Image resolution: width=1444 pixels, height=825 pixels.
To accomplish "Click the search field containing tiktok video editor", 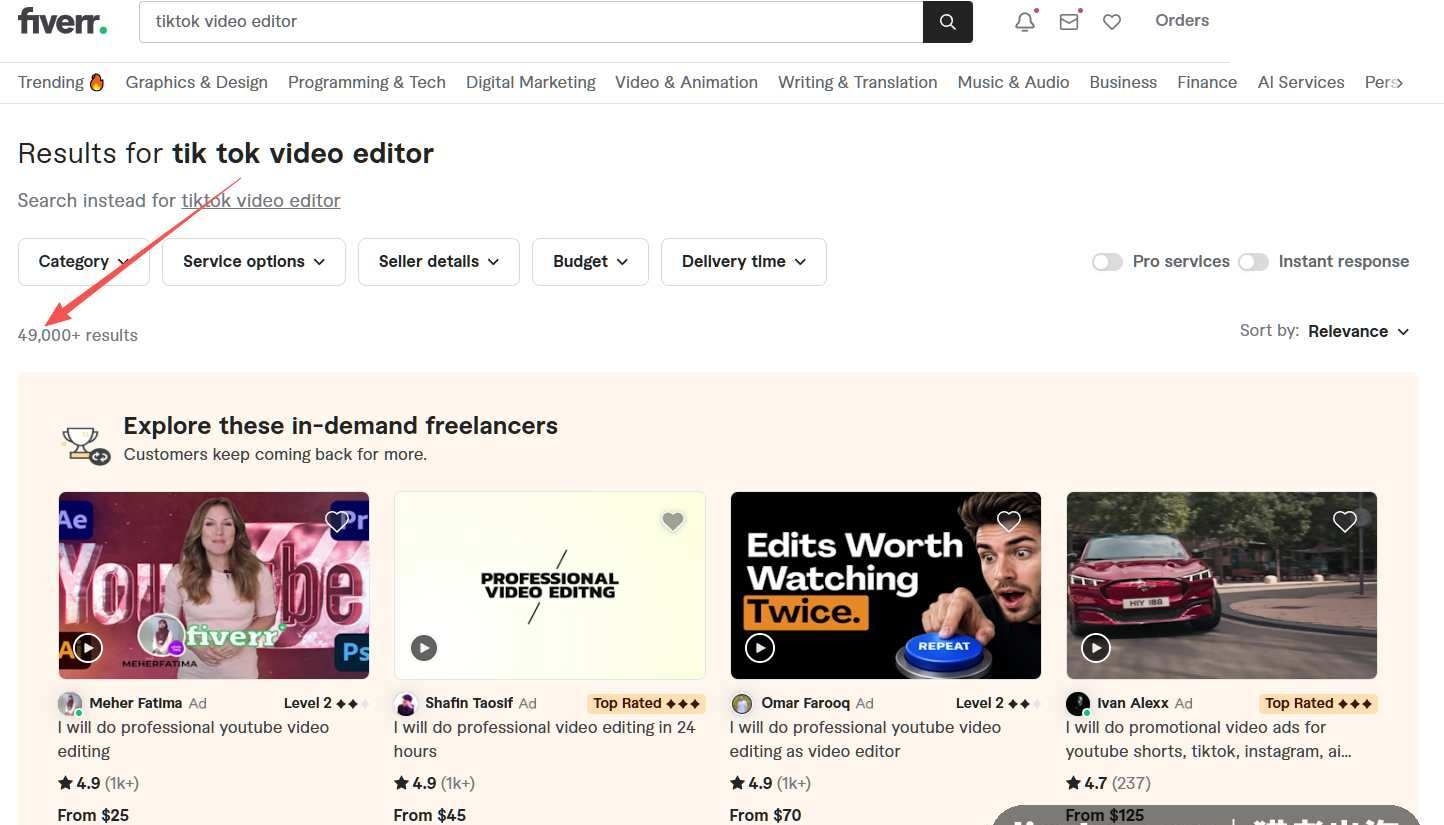I will tap(531, 22).
